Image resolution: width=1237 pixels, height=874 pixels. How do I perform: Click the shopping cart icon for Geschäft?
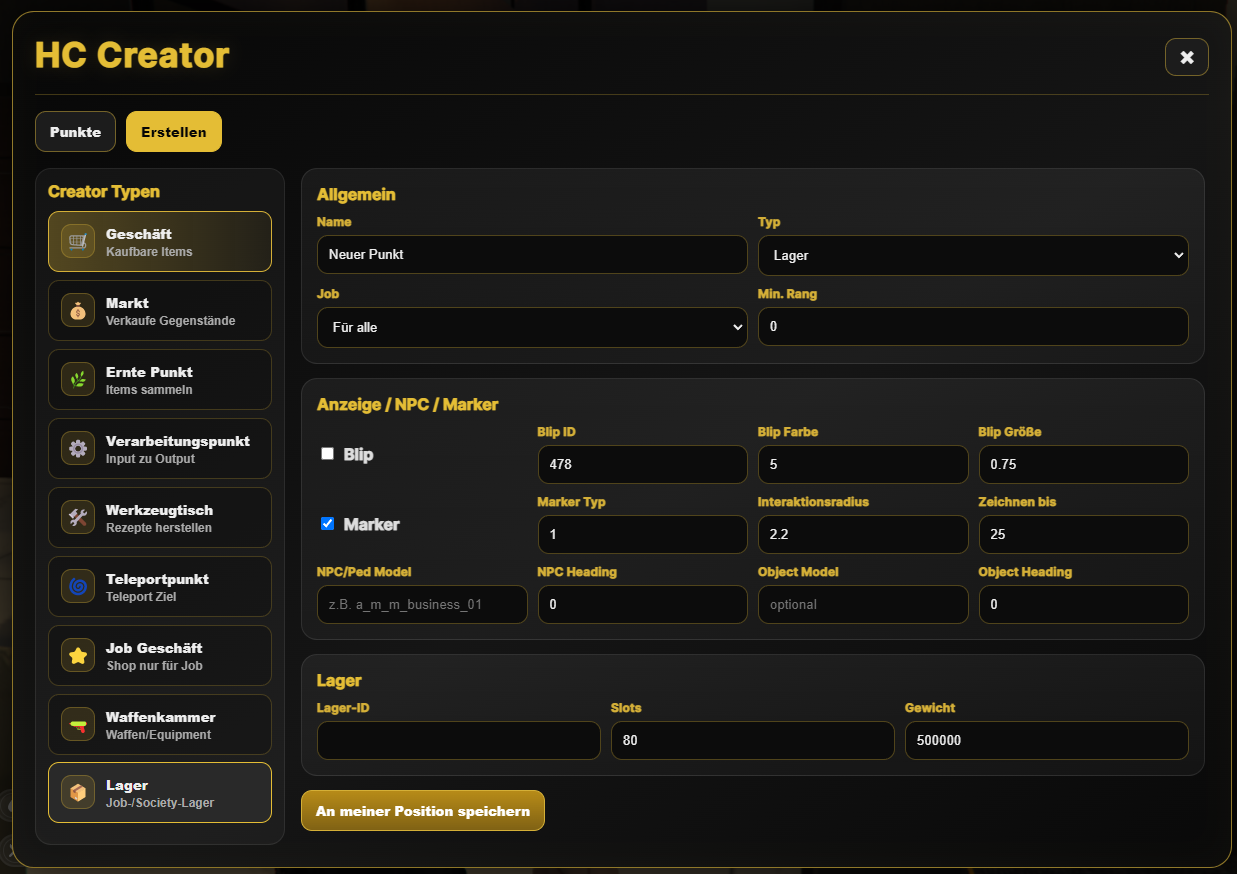78,241
